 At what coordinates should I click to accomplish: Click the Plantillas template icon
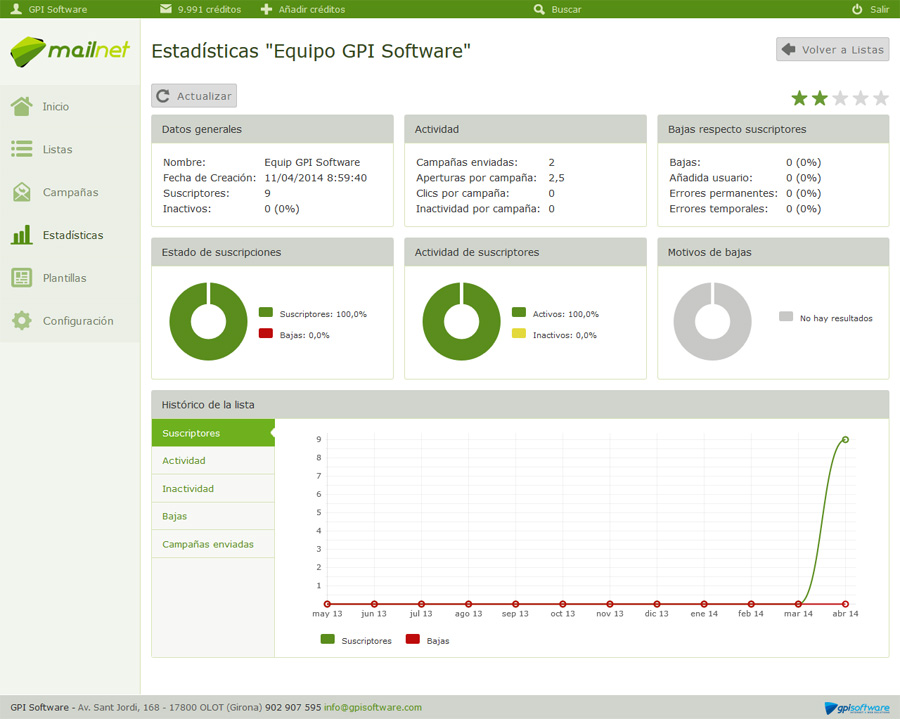tap(22, 278)
